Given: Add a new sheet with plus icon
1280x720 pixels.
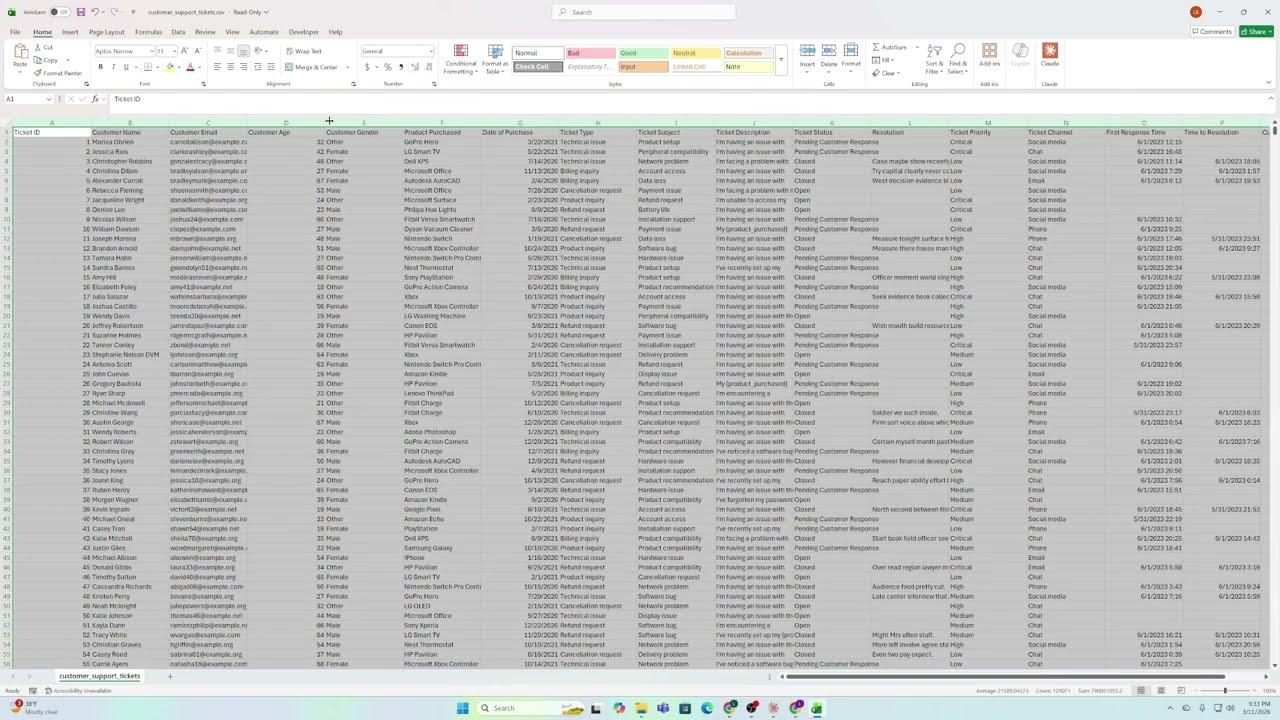Looking at the screenshot, I should pos(170,677).
